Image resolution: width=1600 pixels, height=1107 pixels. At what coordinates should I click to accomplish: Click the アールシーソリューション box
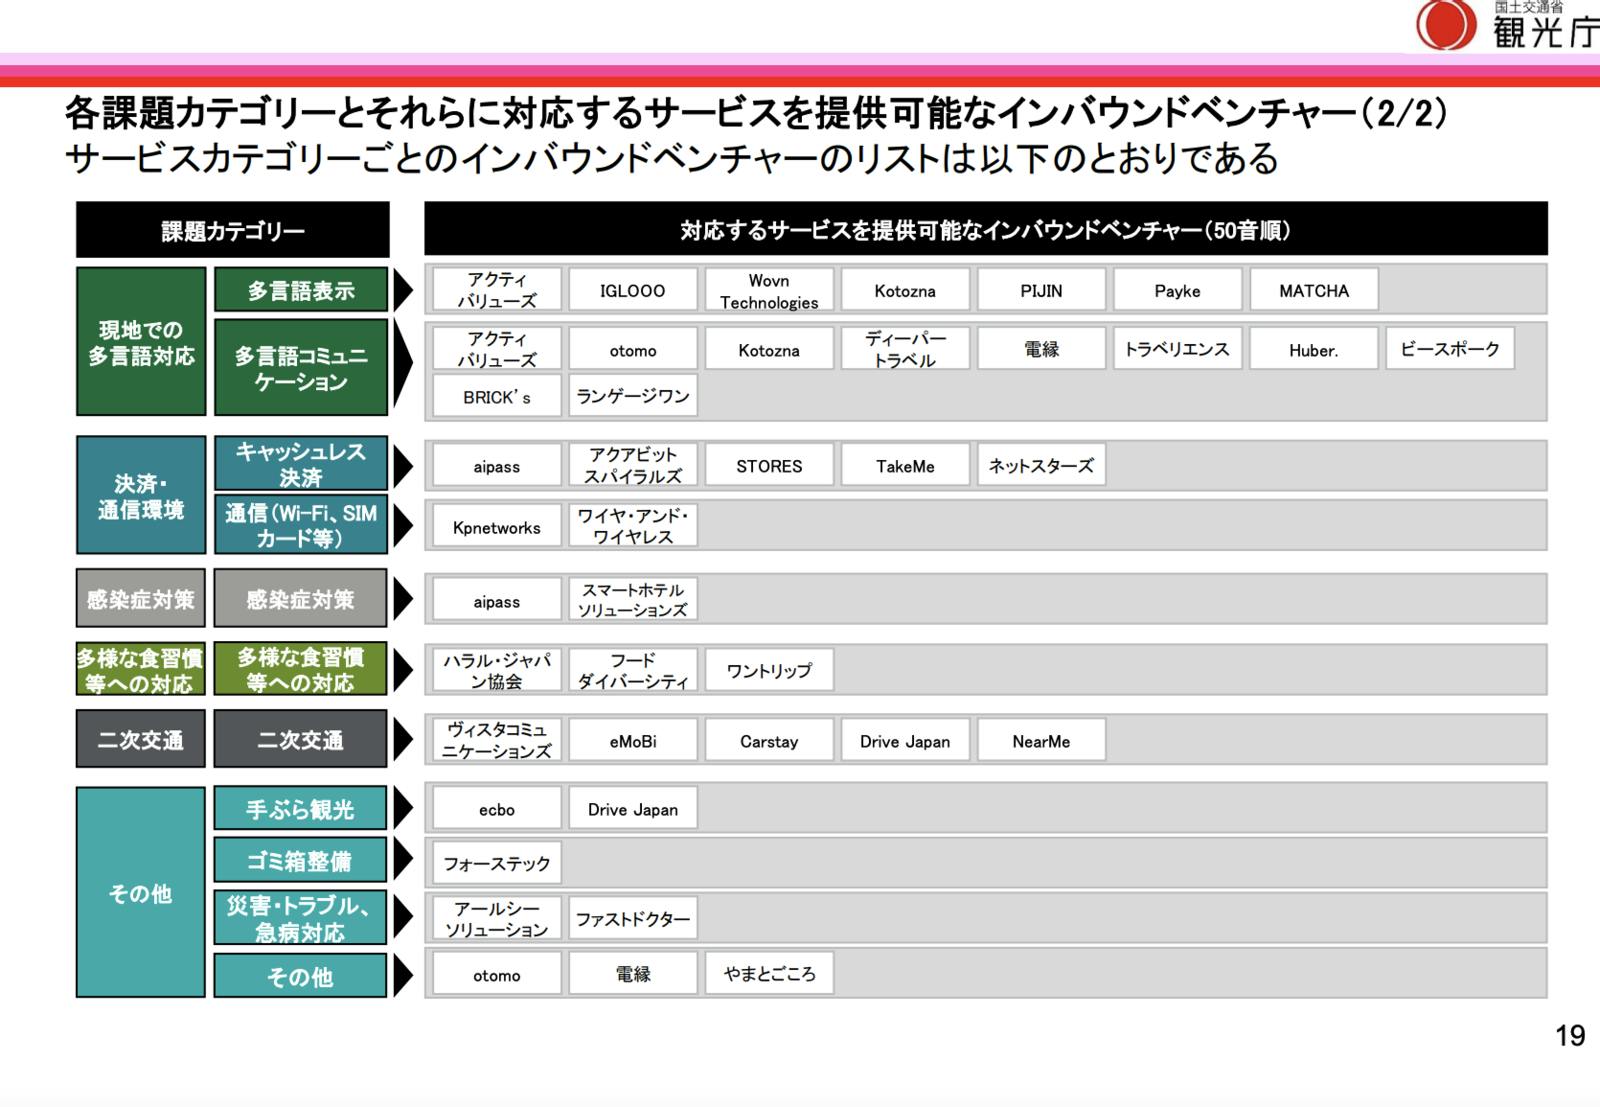pos(497,918)
